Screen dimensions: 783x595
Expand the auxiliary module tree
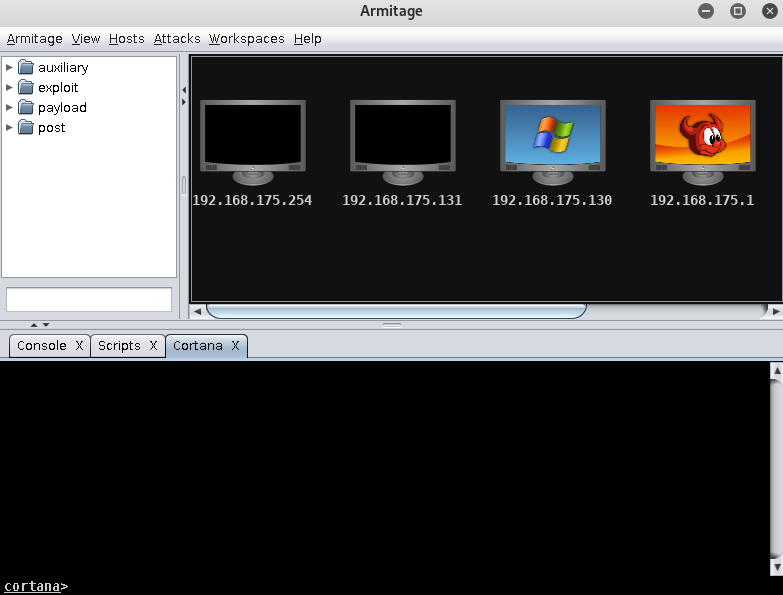(x=9, y=67)
